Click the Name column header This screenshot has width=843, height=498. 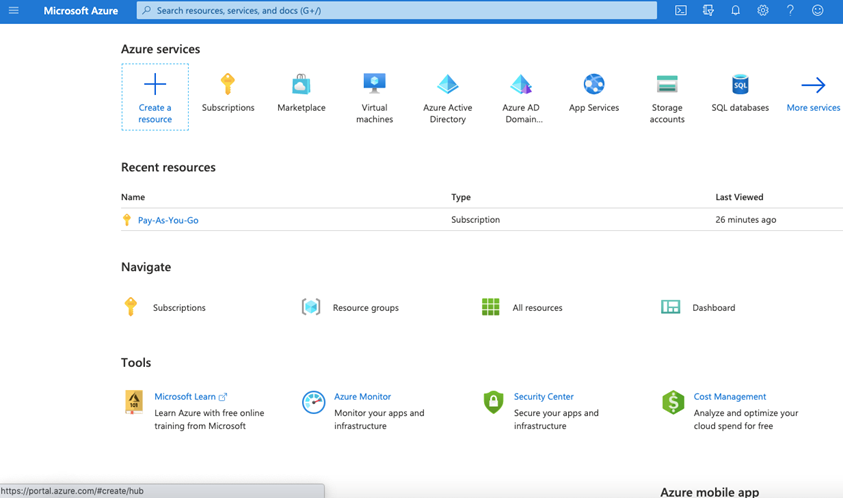[x=133, y=197]
